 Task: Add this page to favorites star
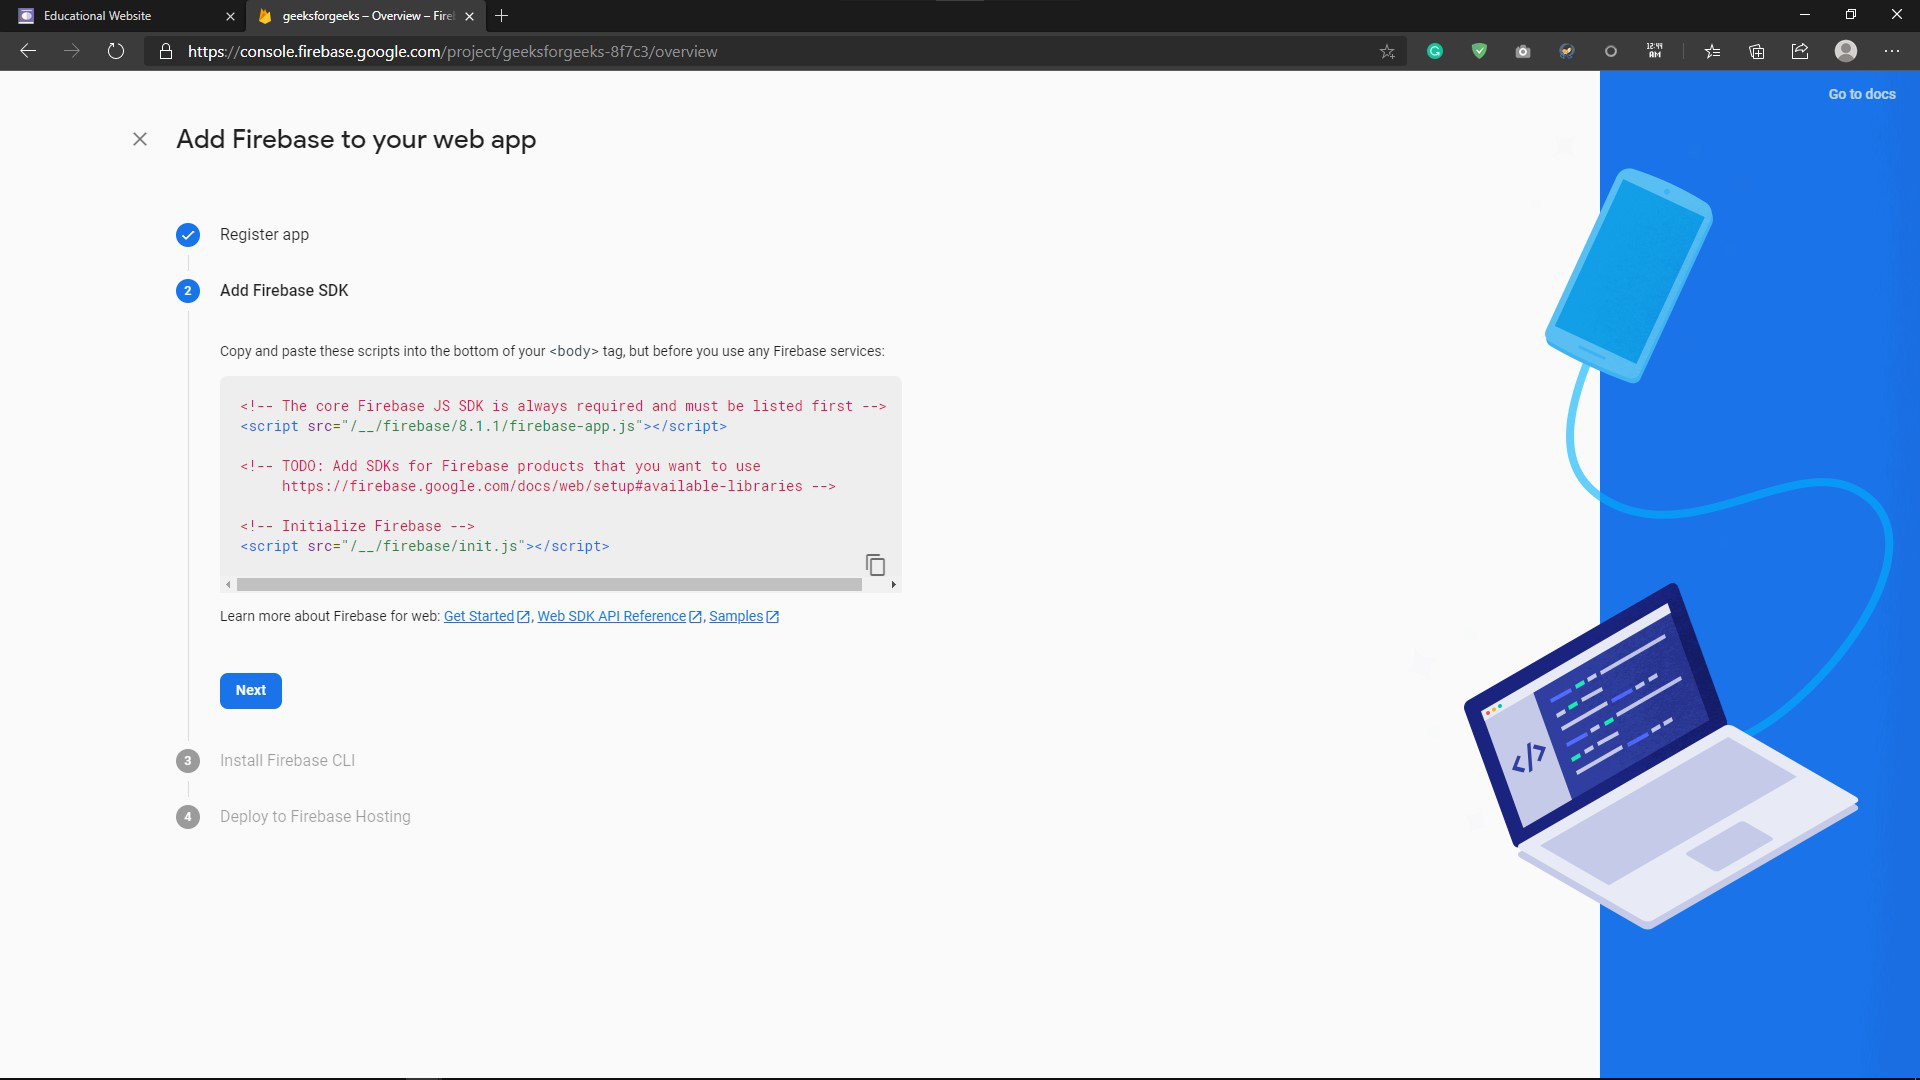[1387, 52]
